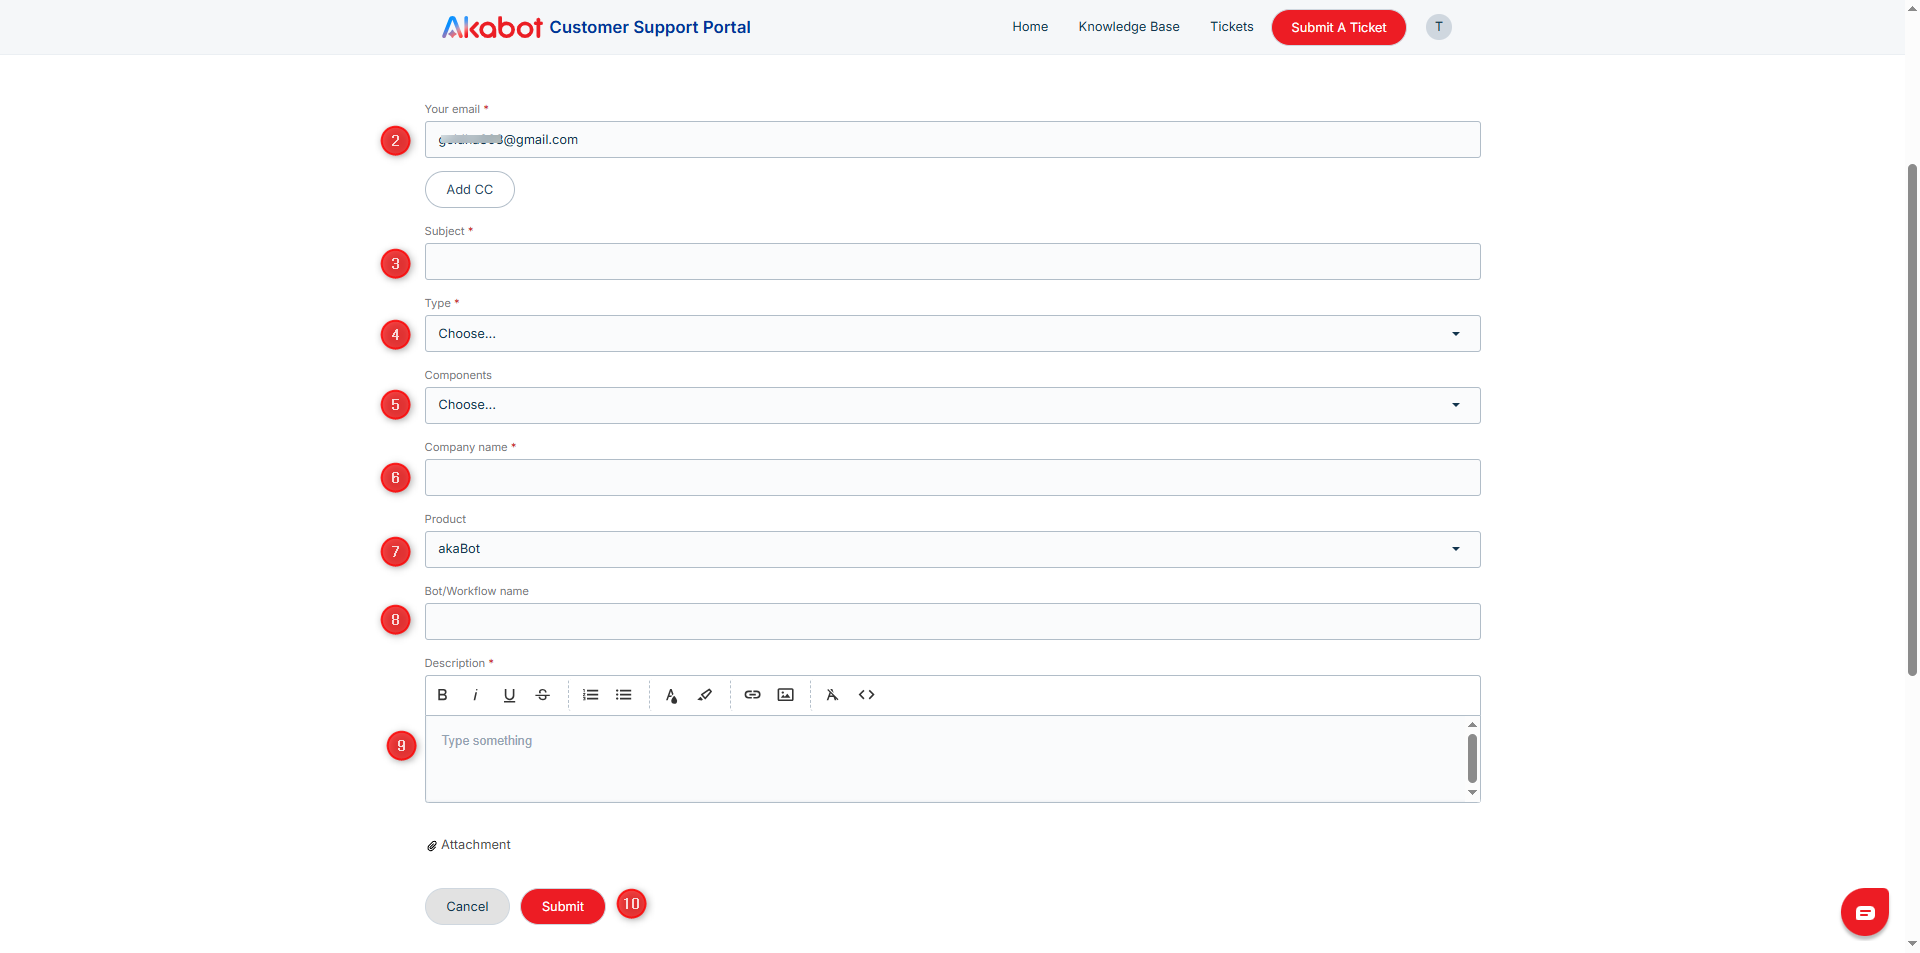The height and width of the screenshot is (953, 1920).
Task: Click the Customer Support Portal title
Action: (650, 27)
